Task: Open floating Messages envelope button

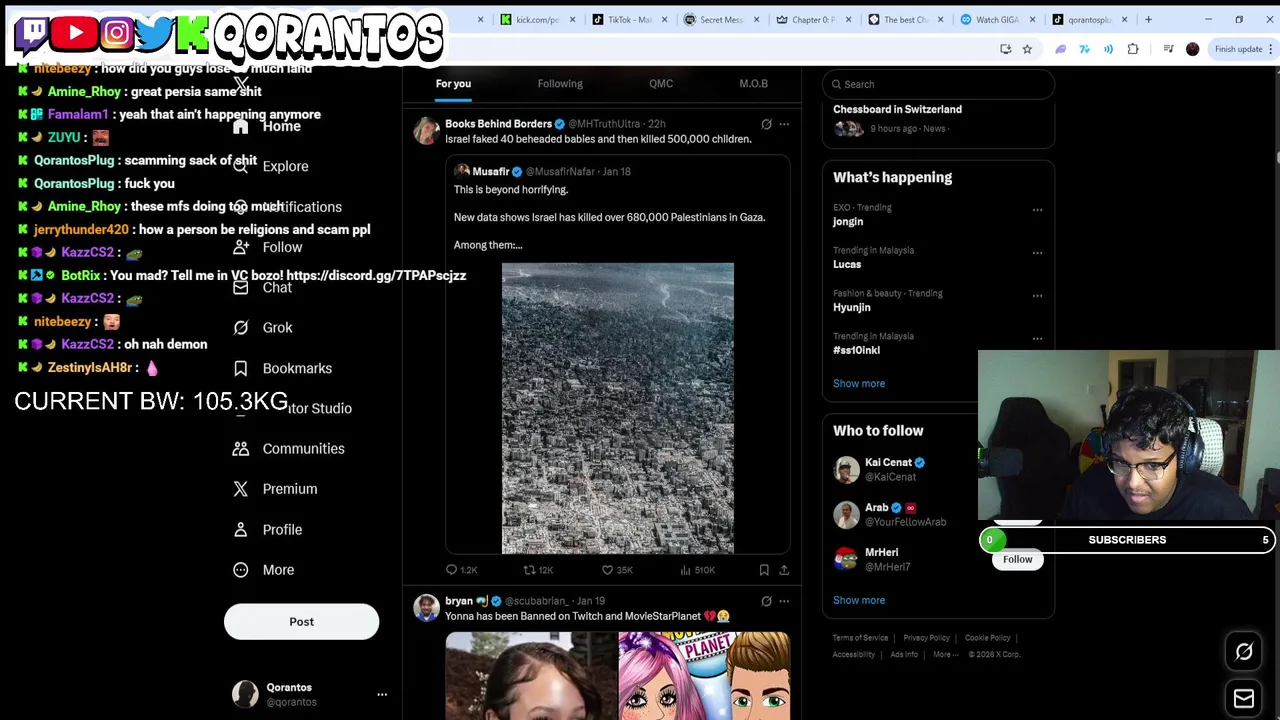Action: (1244, 698)
